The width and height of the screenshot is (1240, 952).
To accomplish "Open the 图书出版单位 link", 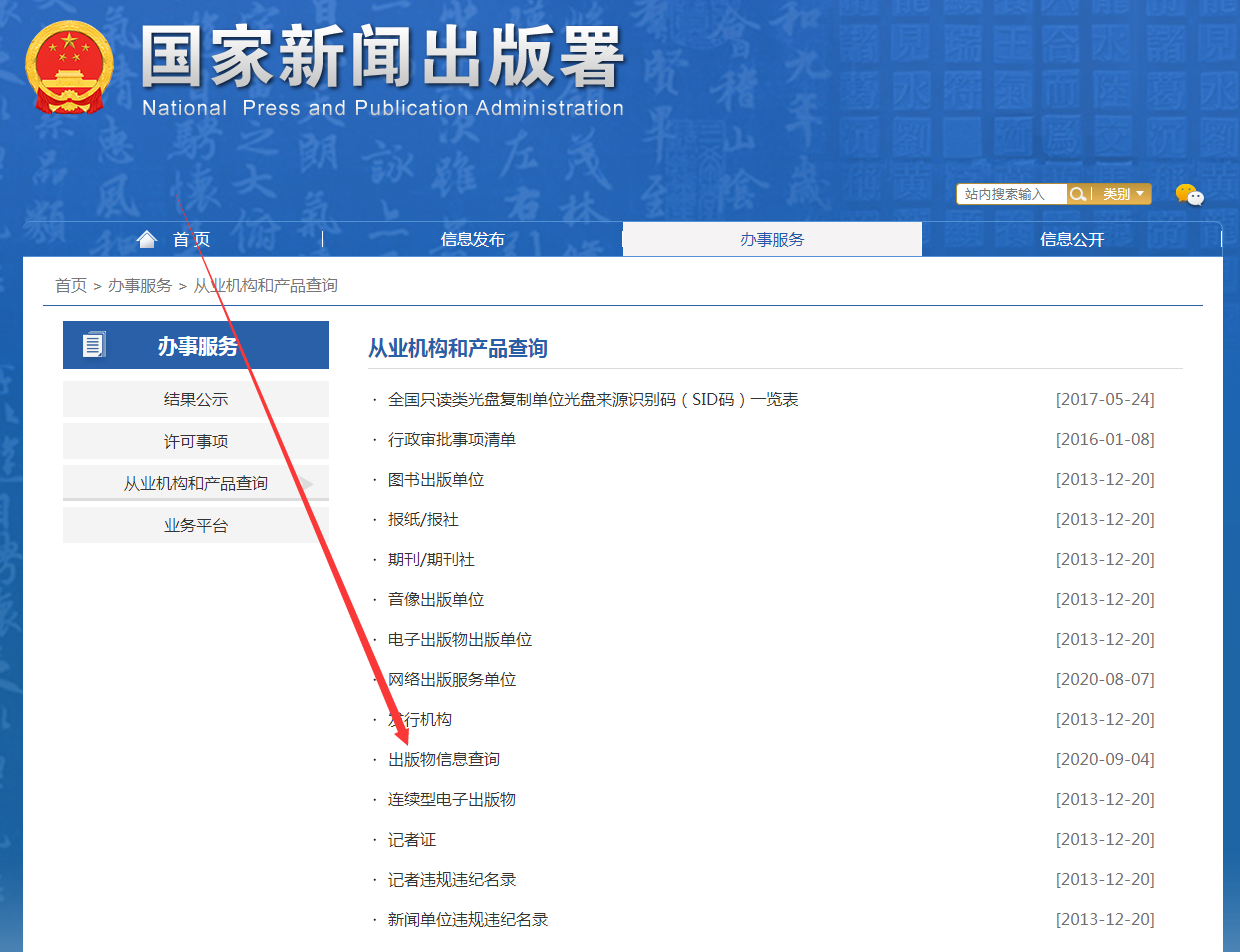I will (x=436, y=480).
